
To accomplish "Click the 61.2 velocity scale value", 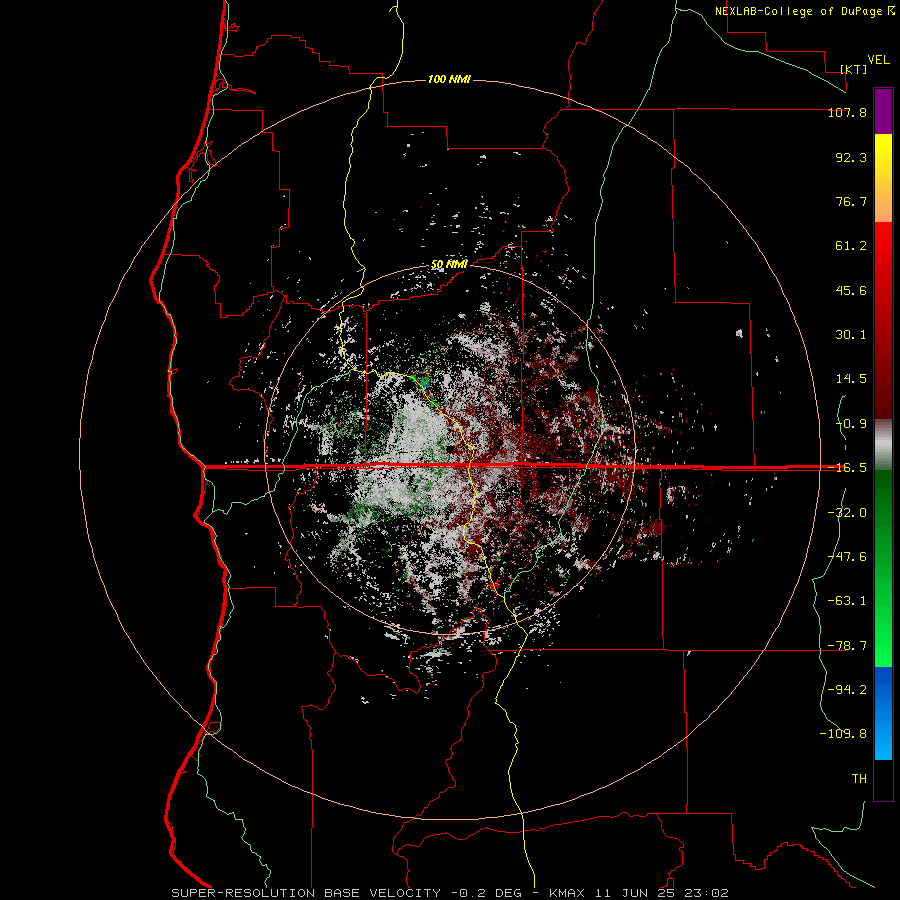I will (x=851, y=246).
